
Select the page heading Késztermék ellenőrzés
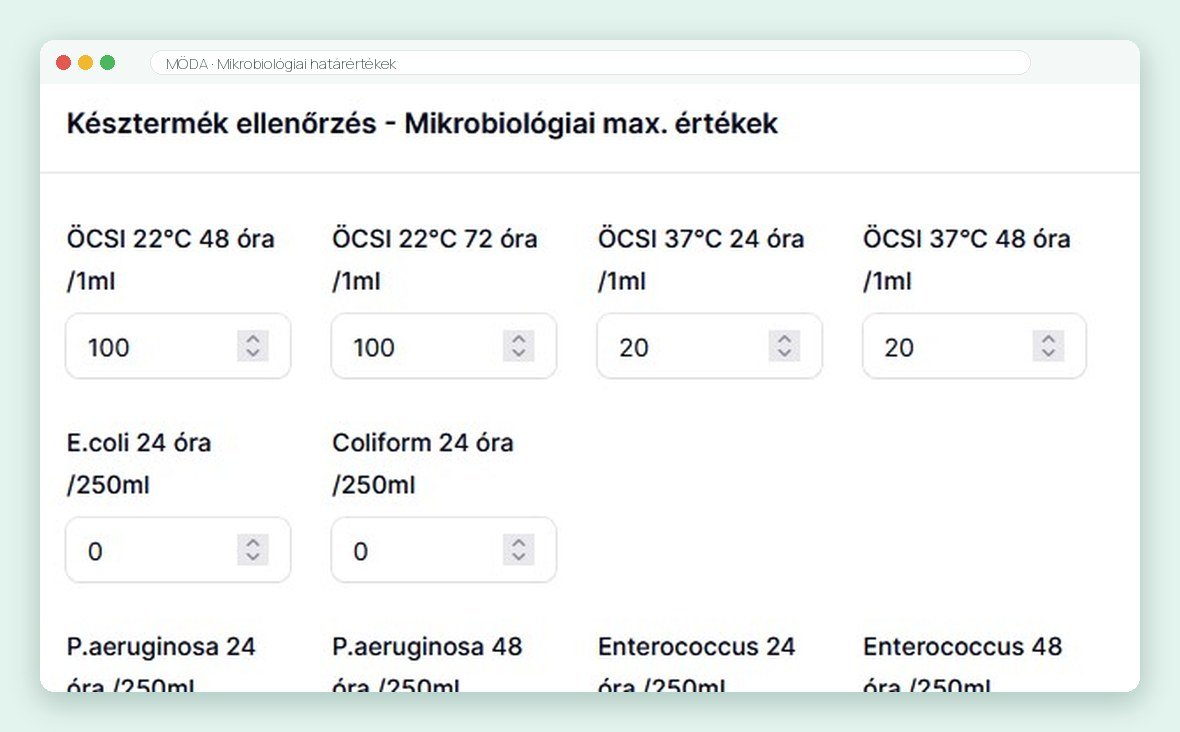tap(422, 123)
